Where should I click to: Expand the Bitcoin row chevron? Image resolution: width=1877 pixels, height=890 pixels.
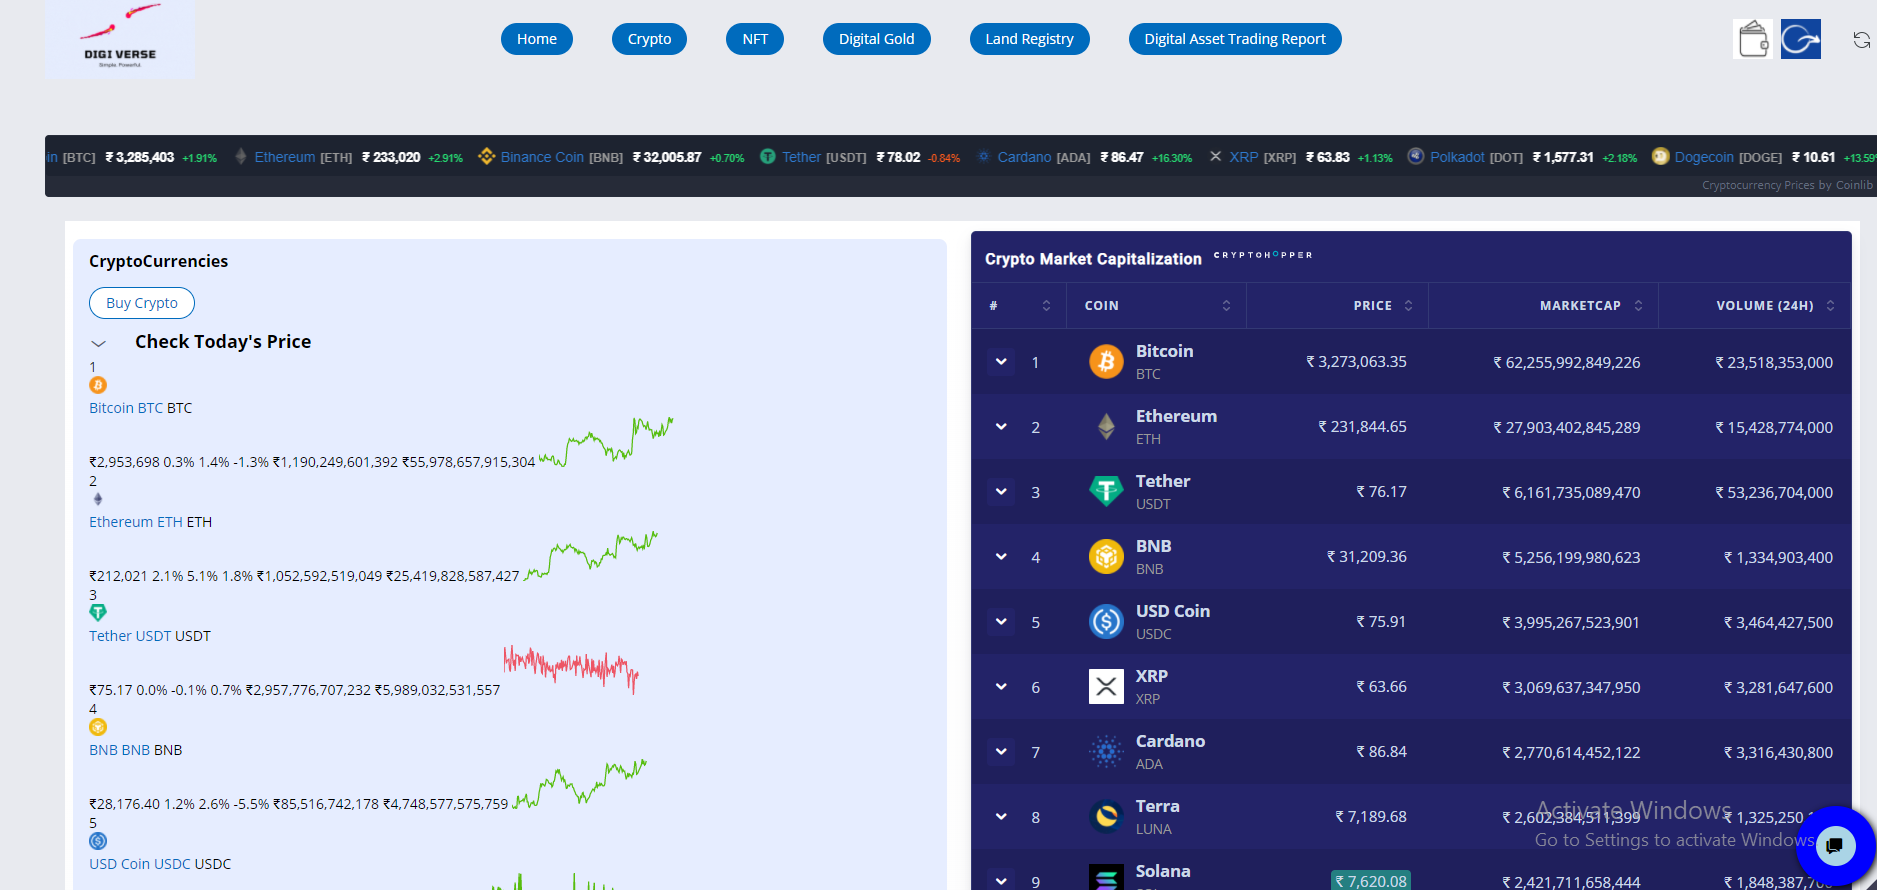(x=1001, y=361)
